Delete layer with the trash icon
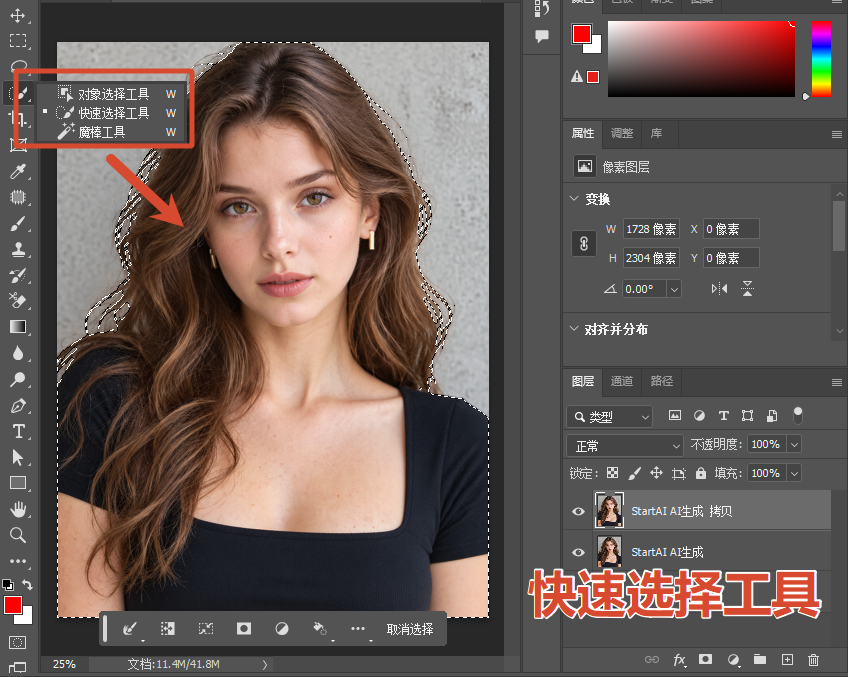Screen dimensions: 848x677 813,660
